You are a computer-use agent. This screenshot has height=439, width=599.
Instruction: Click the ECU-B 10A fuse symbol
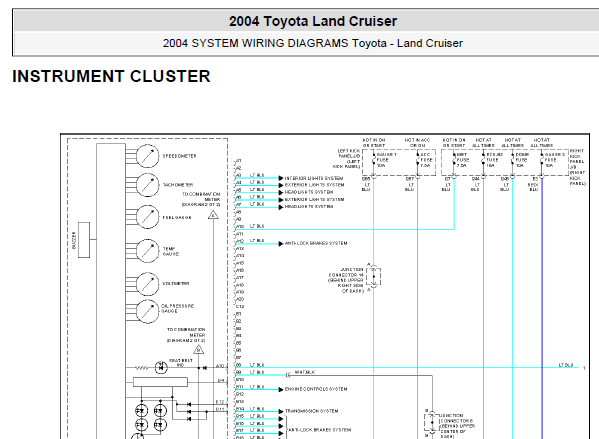pyautogui.click(x=484, y=159)
